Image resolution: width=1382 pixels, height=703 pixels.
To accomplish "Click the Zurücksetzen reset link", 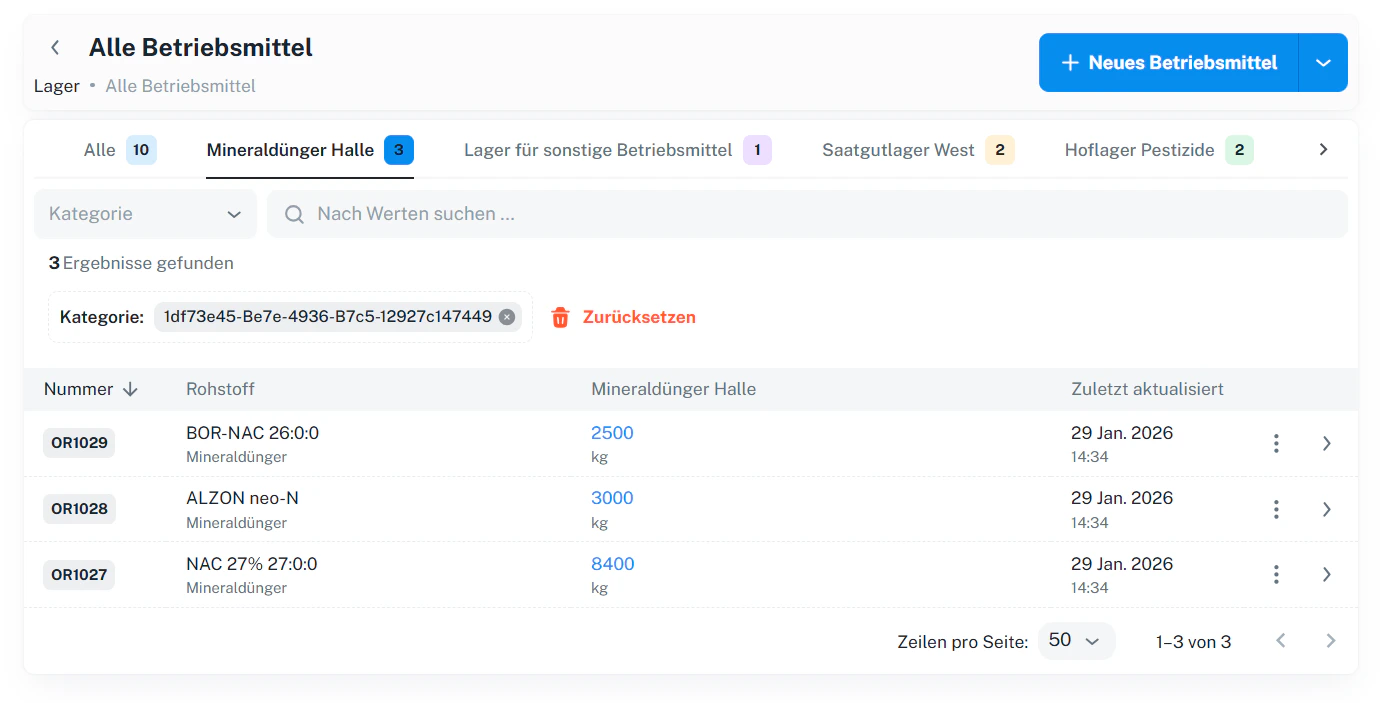I will [637, 316].
